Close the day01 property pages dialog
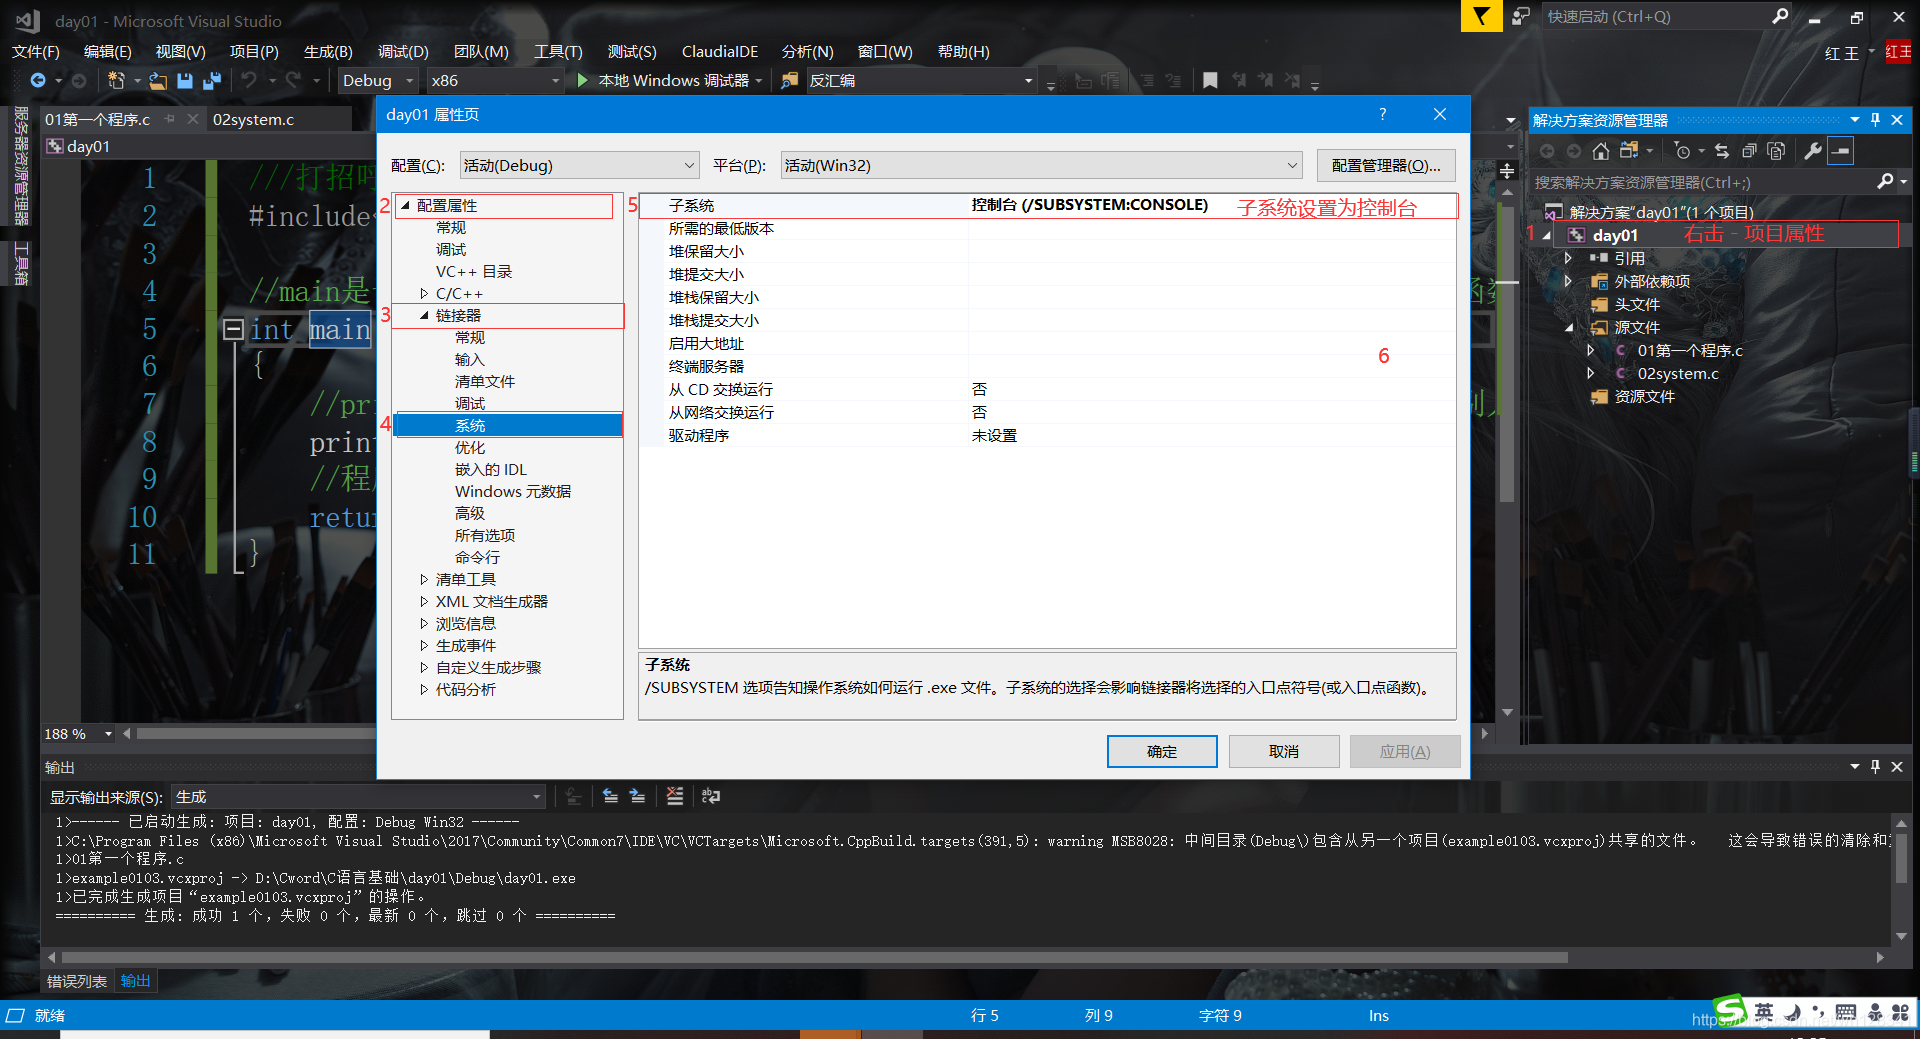1920x1039 pixels. click(1440, 114)
